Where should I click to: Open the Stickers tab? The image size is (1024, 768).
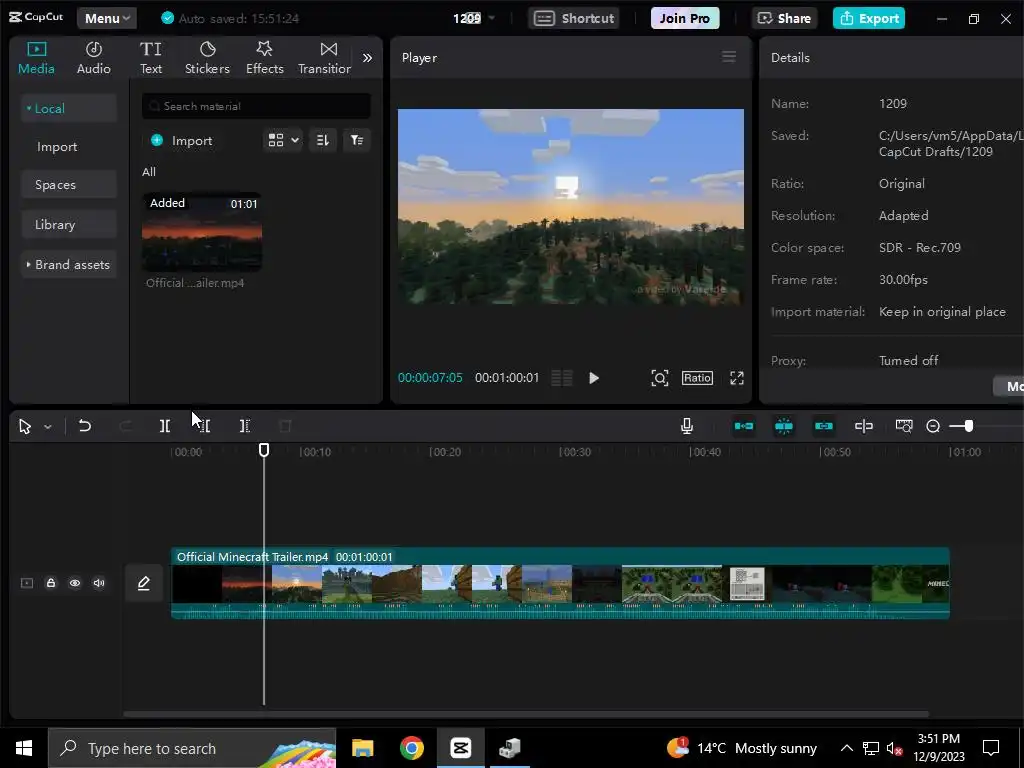click(207, 57)
